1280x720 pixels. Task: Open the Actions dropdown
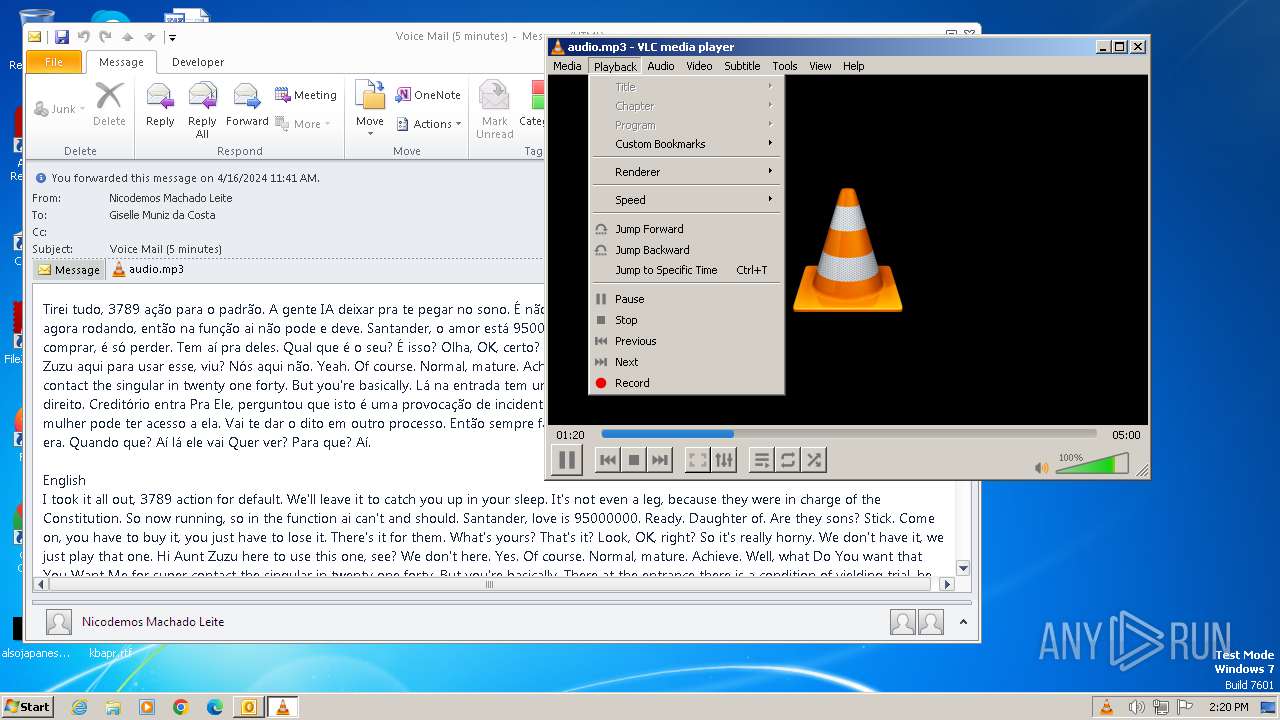[x=429, y=124]
